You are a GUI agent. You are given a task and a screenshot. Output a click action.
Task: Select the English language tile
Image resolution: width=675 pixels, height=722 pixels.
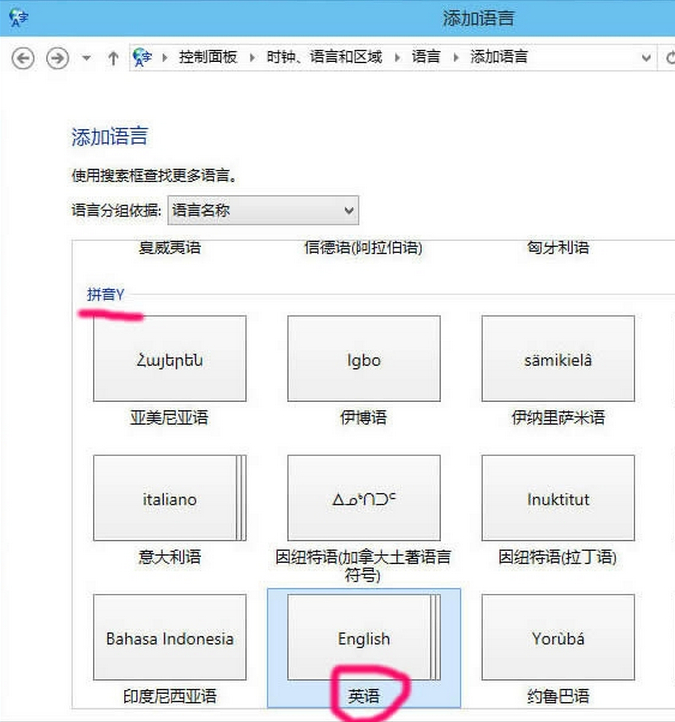(x=363, y=638)
